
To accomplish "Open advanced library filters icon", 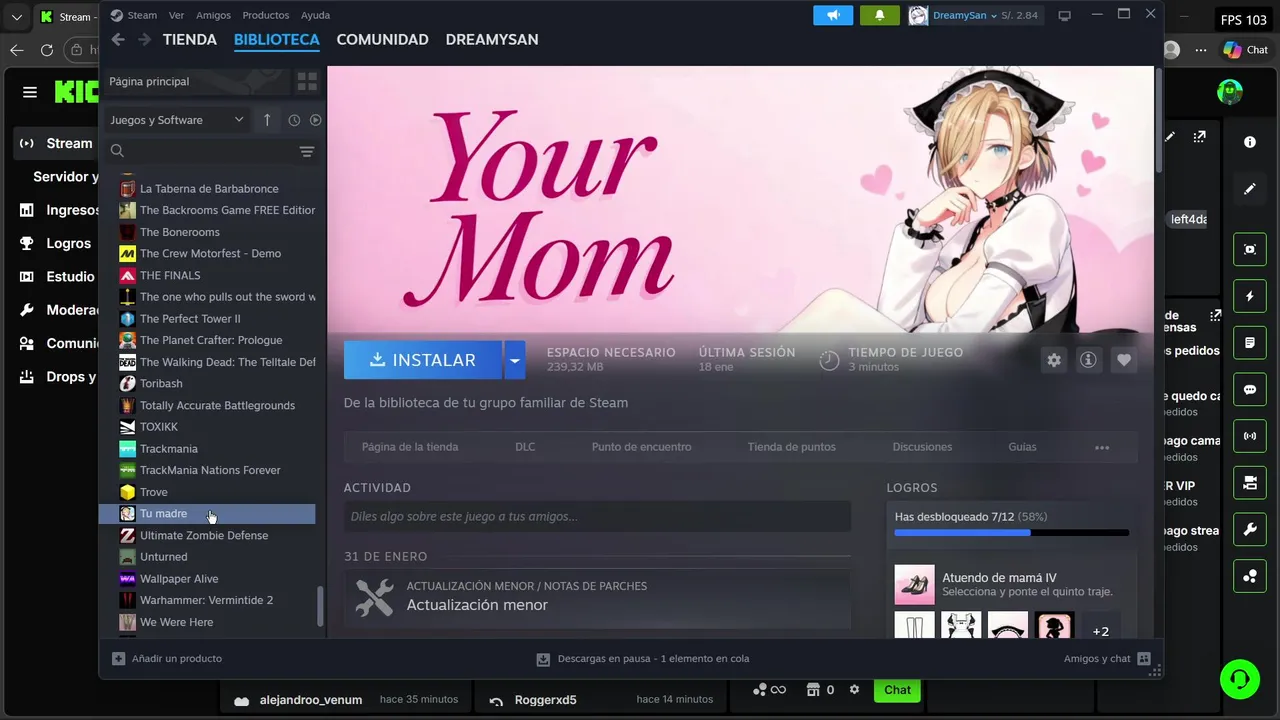I will point(307,151).
